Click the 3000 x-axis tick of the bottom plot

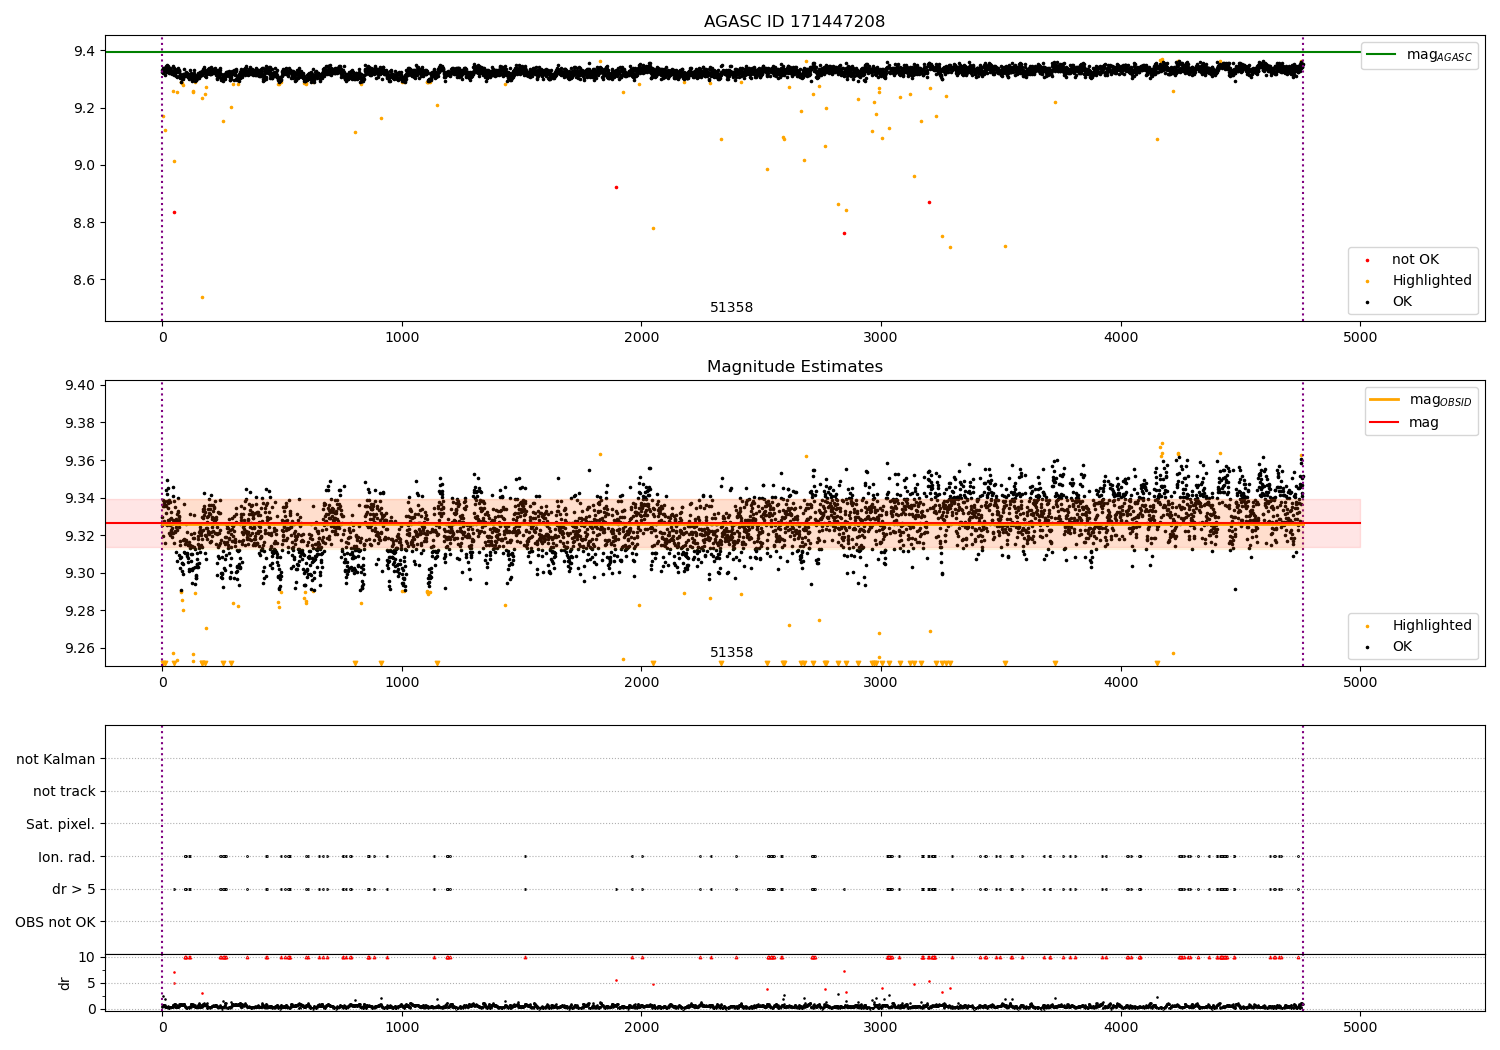pyautogui.click(x=881, y=1027)
